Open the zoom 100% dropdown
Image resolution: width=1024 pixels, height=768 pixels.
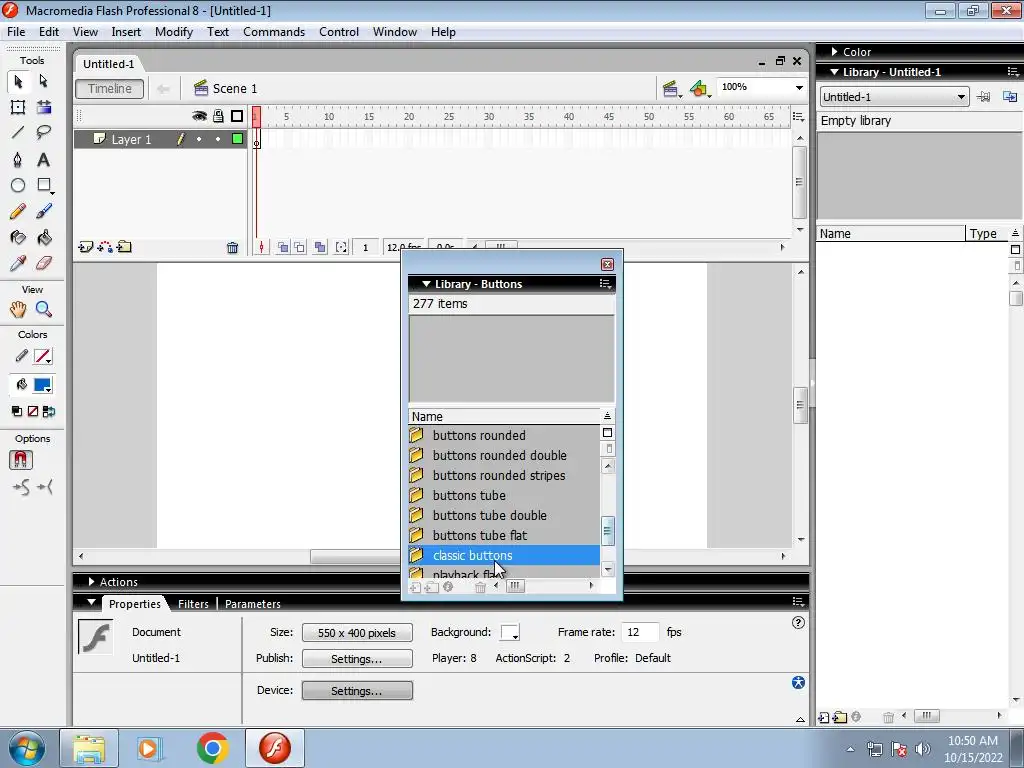[x=799, y=88]
